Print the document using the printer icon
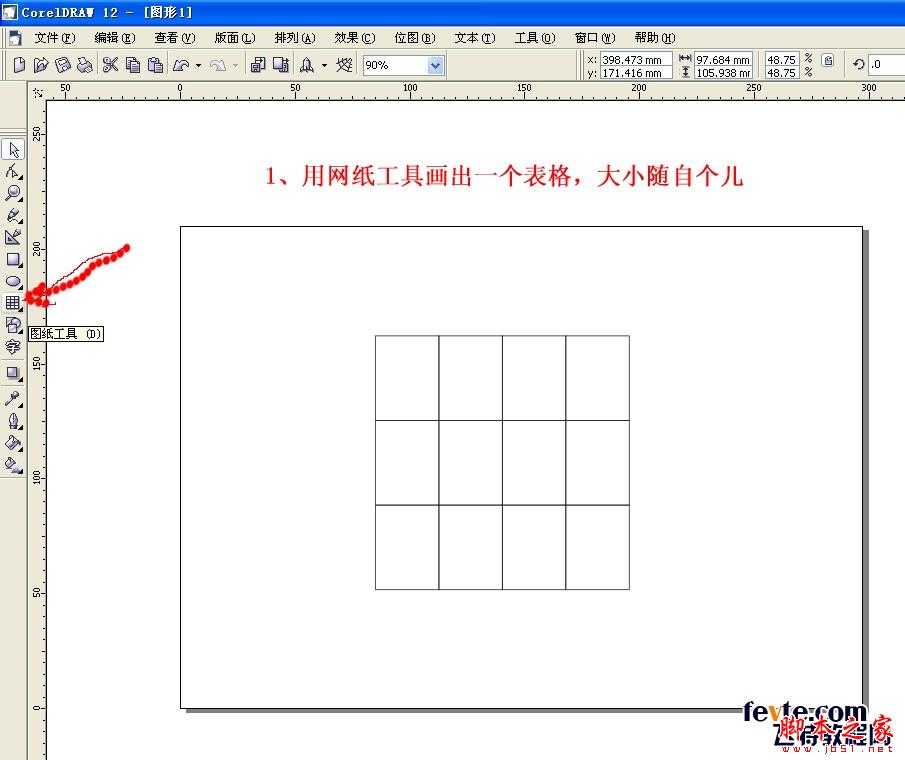The width and height of the screenshot is (905, 760). click(x=85, y=65)
